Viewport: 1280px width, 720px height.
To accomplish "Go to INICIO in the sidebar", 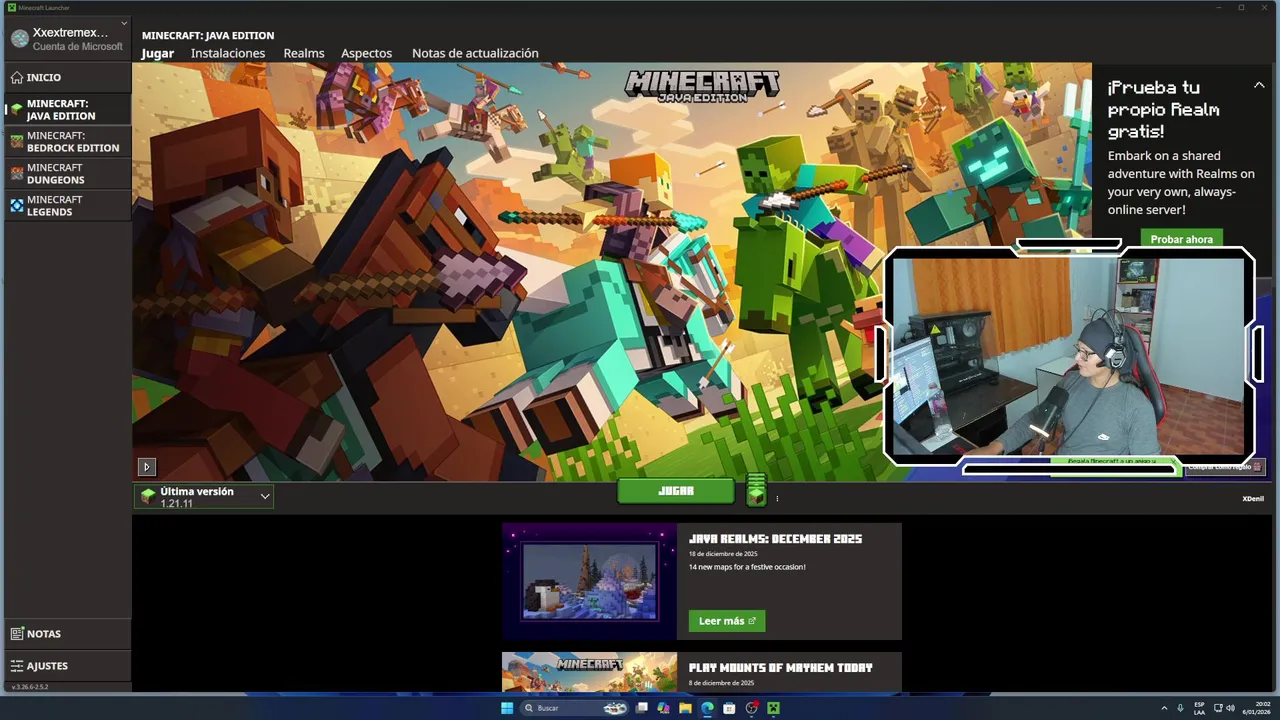I will tap(67, 77).
